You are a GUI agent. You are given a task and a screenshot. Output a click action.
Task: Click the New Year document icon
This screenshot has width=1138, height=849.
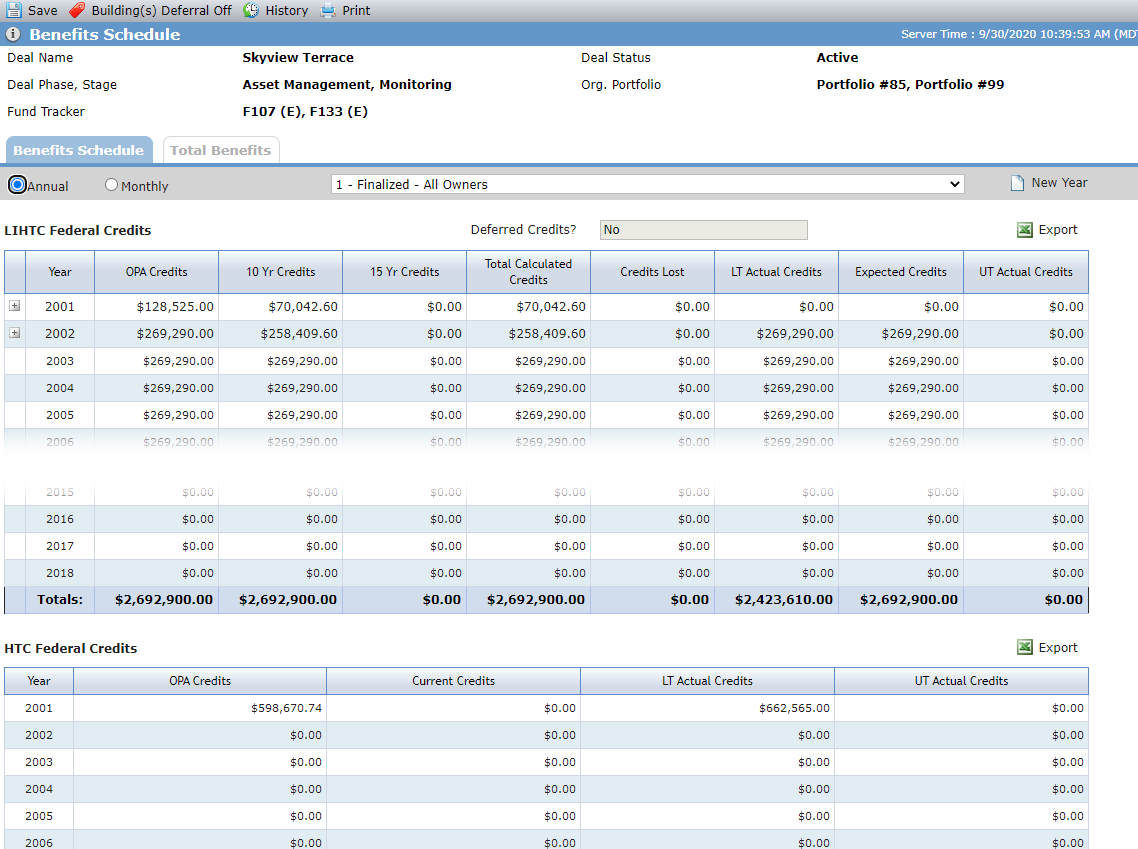(x=1018, y=183)
